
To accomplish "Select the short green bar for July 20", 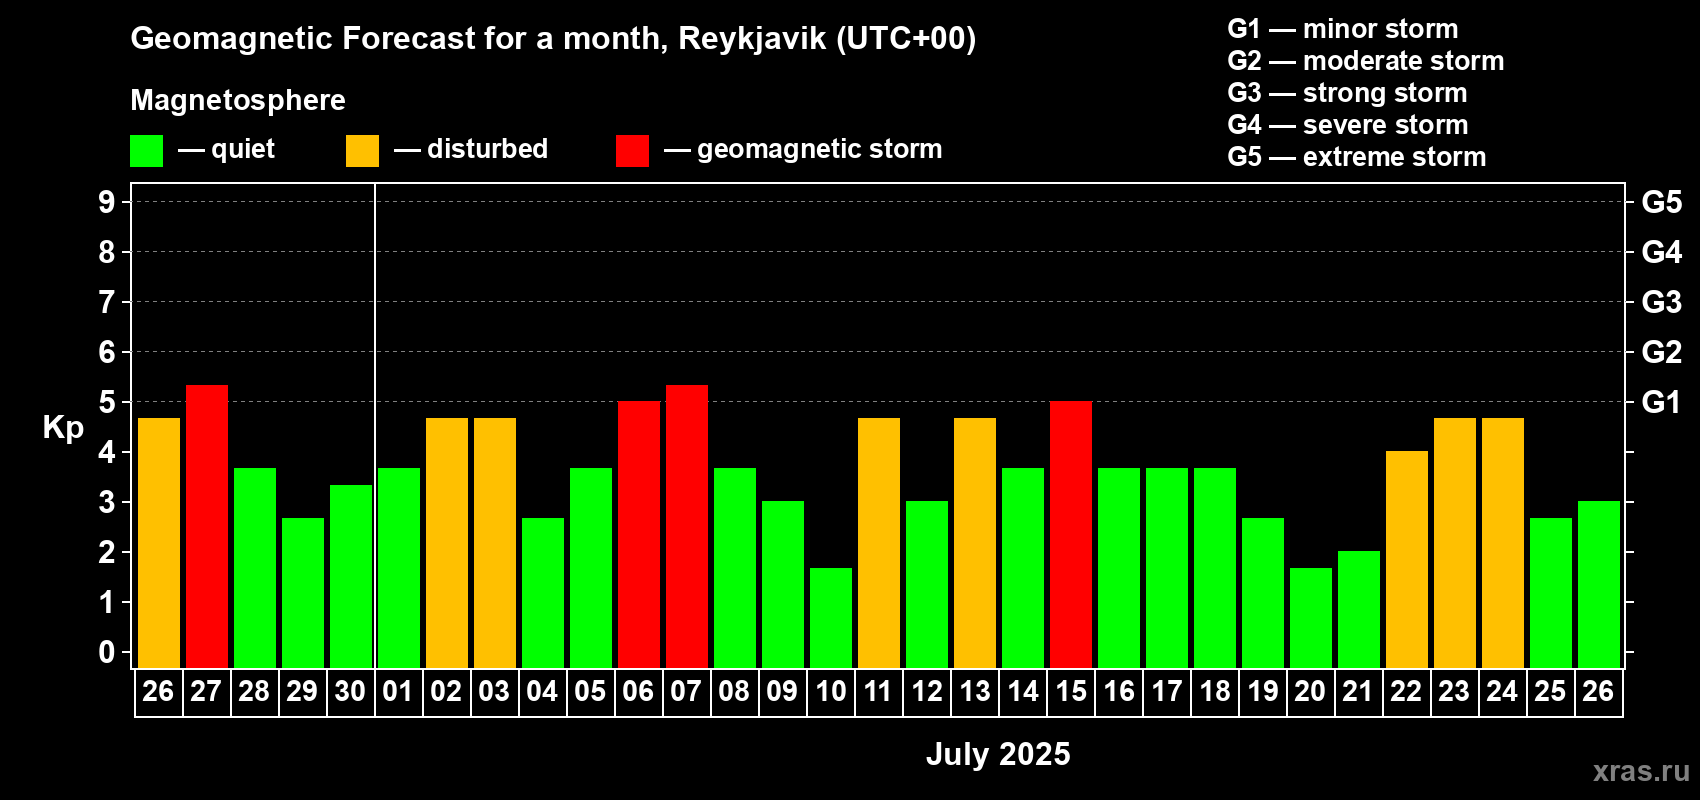I will click(1311, 618).
